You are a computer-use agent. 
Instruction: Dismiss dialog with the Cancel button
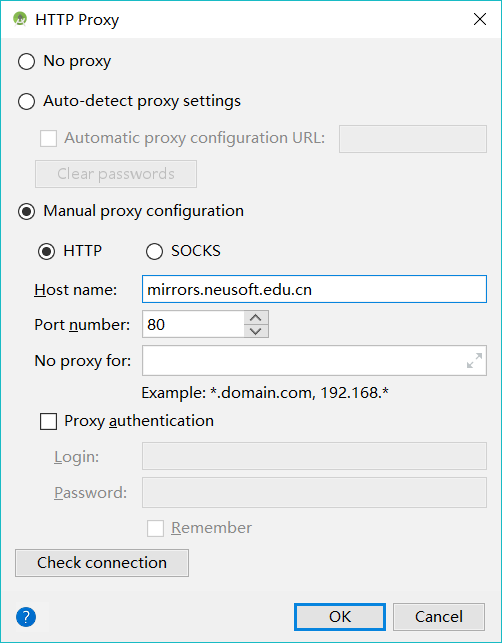coord(439,617)
